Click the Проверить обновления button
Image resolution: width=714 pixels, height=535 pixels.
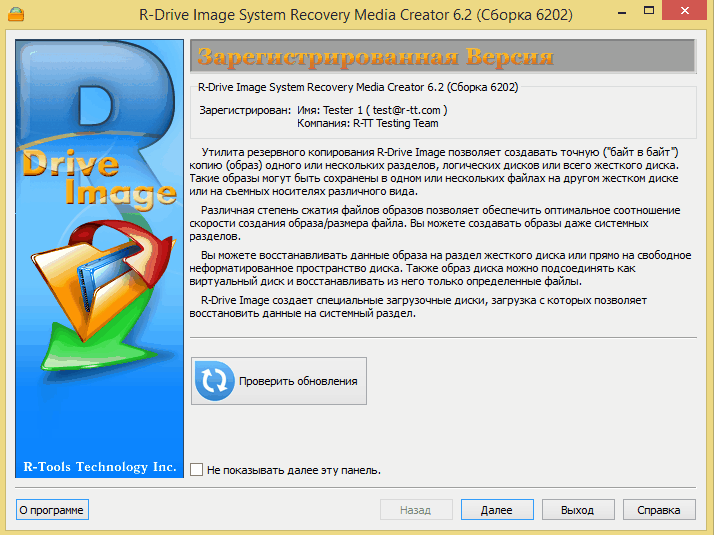(x=279, y=381)
